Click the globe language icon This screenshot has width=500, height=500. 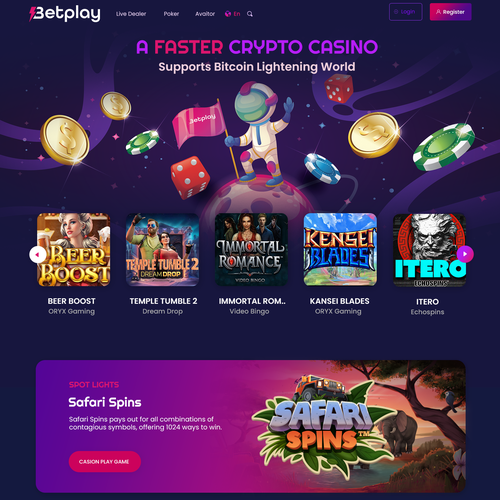point(228,14)
